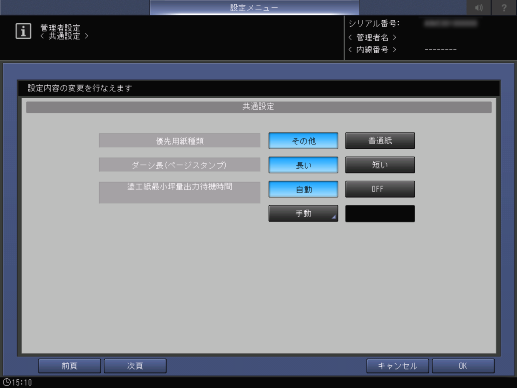Click the 優先用紙種類 label
Image resolution: width=517 pixels, height=388 pixels.
pyautogui.click(x=179, y=140)
